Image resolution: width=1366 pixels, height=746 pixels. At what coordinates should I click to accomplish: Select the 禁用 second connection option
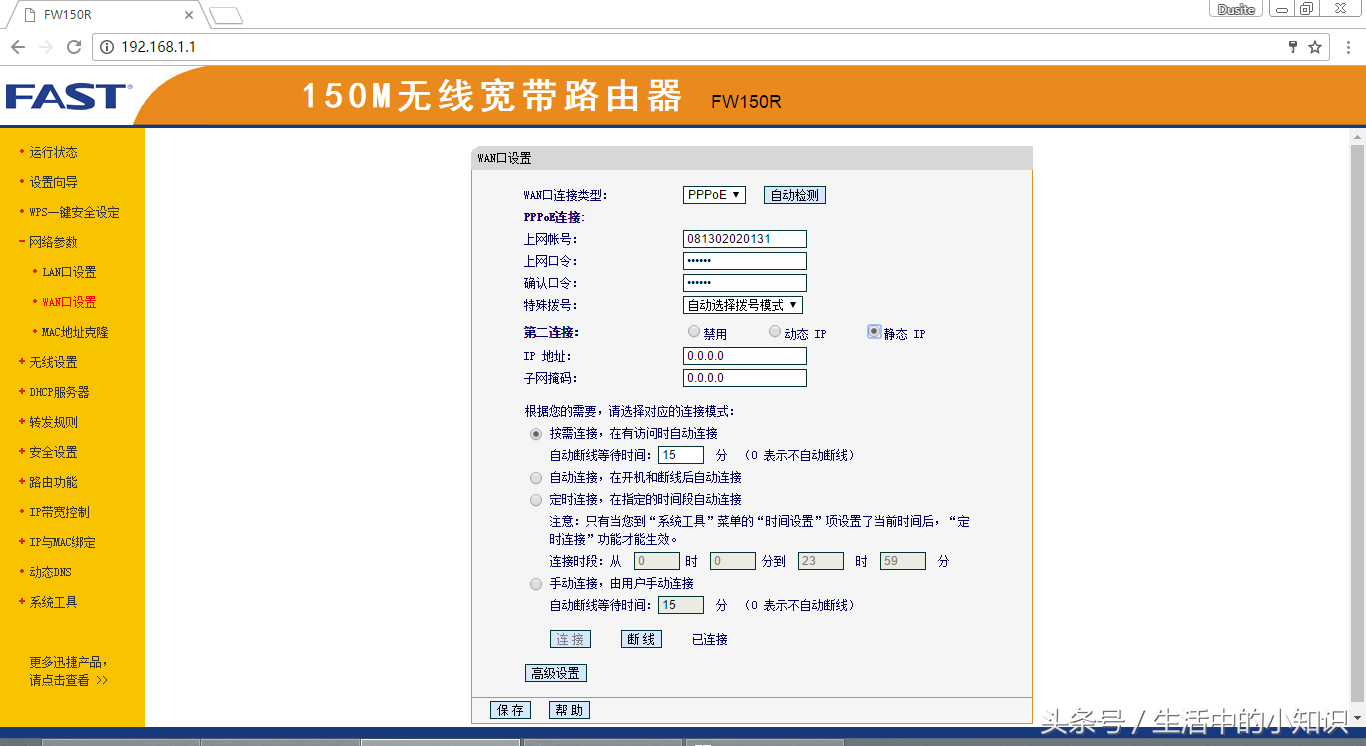(694, 332)
